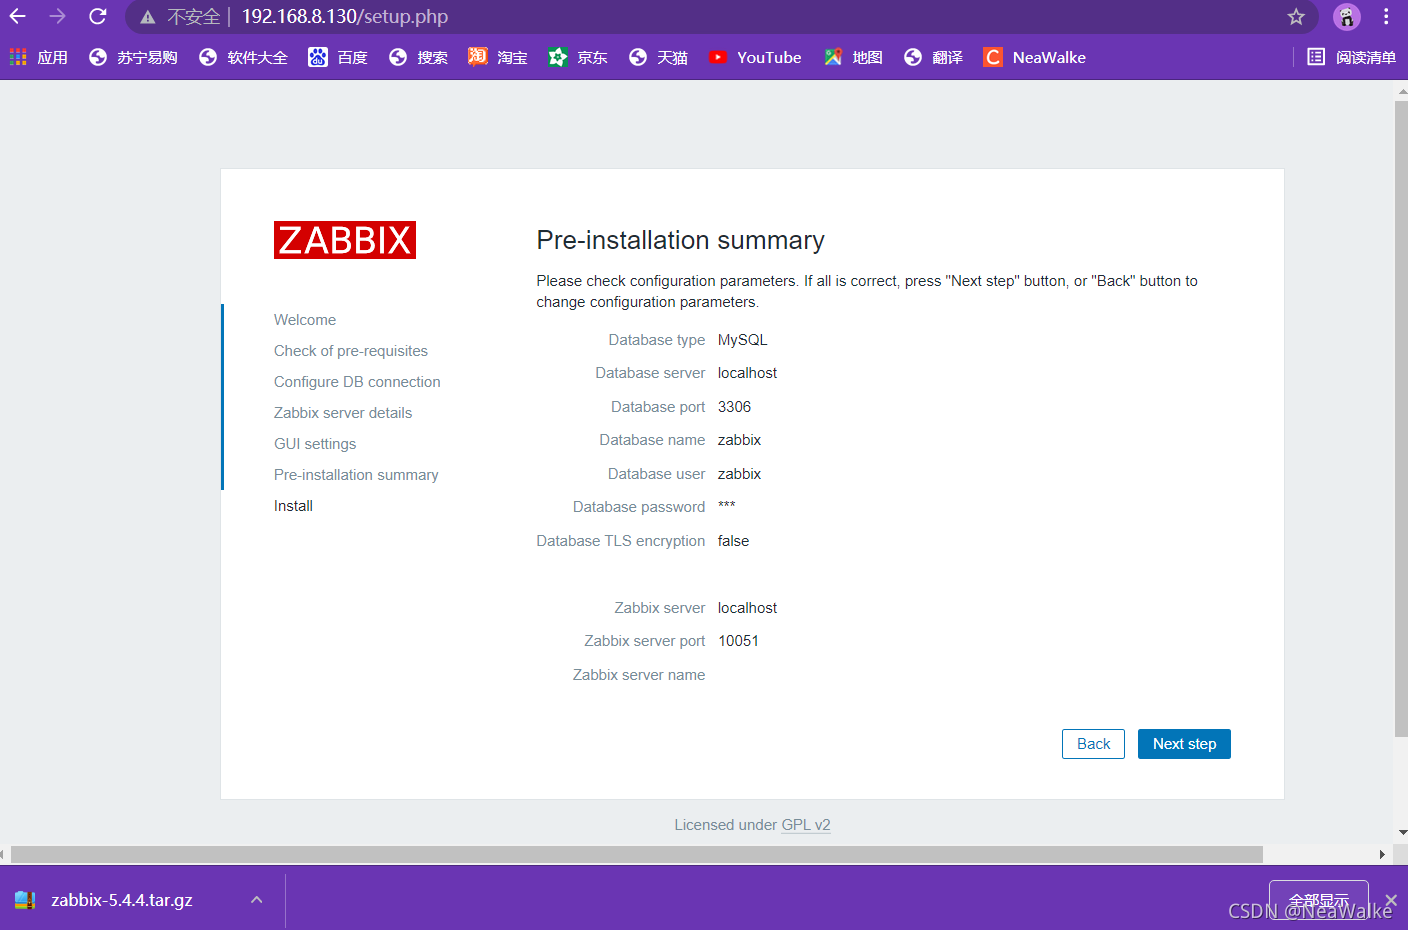Open the 苏宁易购 bookmark
The width and height of the screenshot is (1408, 930).
[x=133, y=57]
